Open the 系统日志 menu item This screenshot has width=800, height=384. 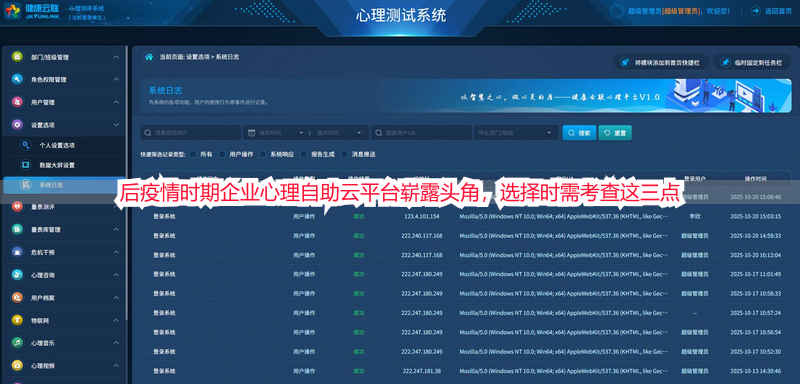64,185
